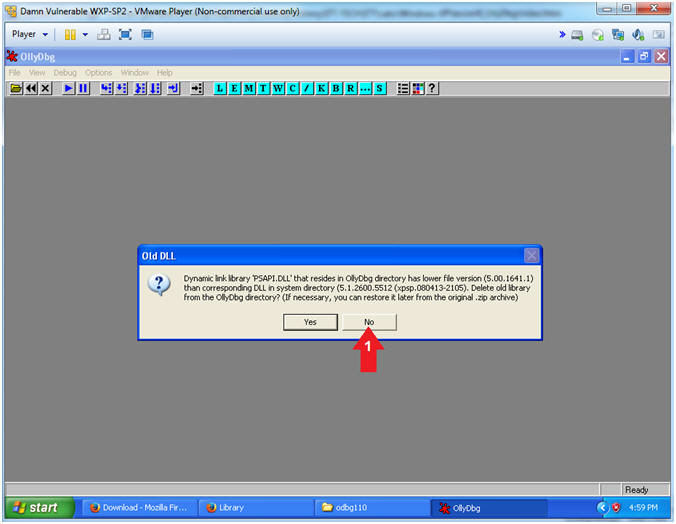Expand VMware devices chevron arrows
The image size is (676, 524).
click(x=562, y=35)
